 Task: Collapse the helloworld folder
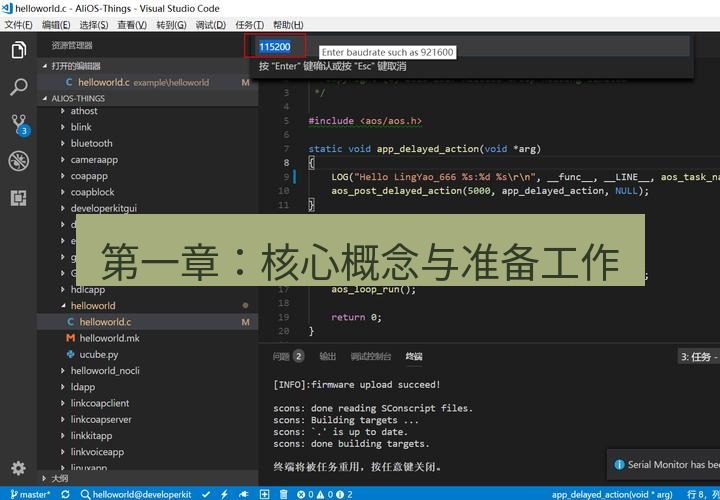[93, 305]
